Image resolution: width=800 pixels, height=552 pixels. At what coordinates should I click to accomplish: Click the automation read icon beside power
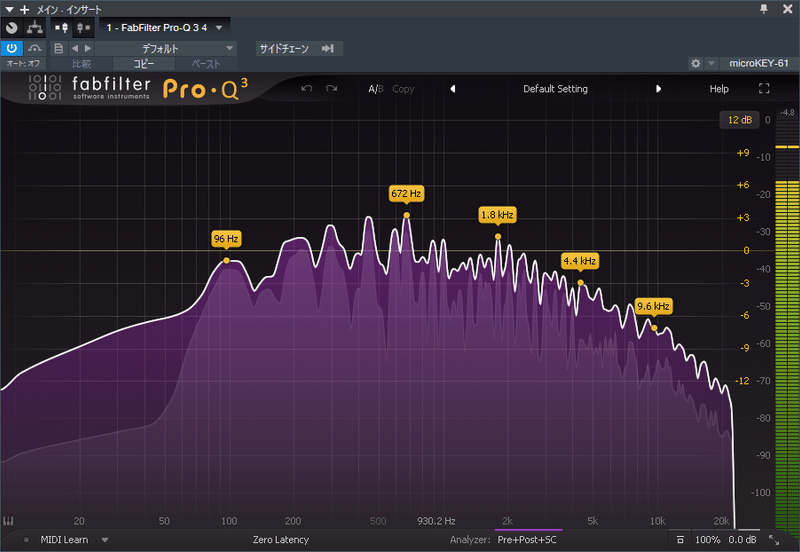pyautogui.click(x=35, y=48)
